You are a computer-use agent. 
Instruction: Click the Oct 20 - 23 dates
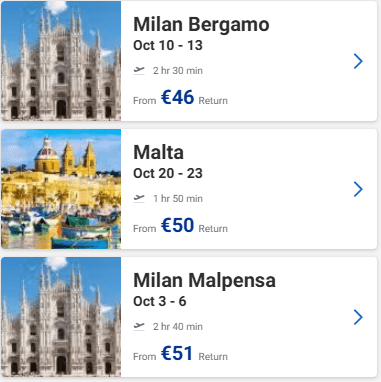coord(168,173)
